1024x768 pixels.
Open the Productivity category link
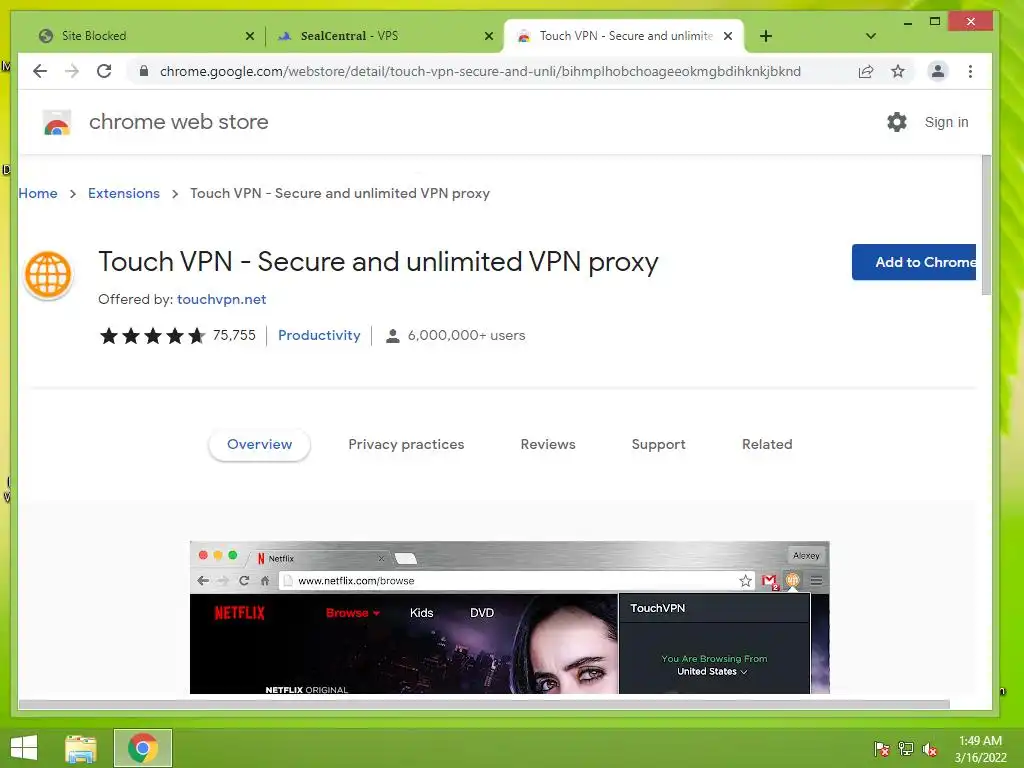coord(319,335)
